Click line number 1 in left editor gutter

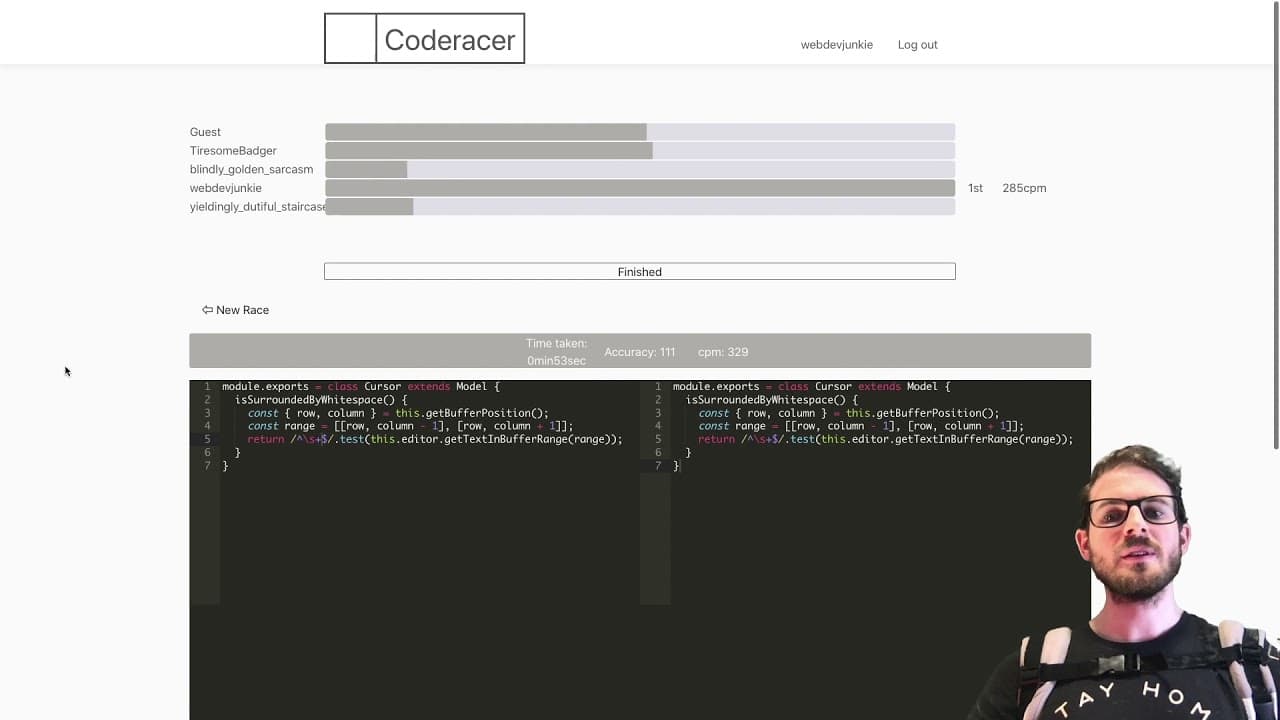(207, 387)
